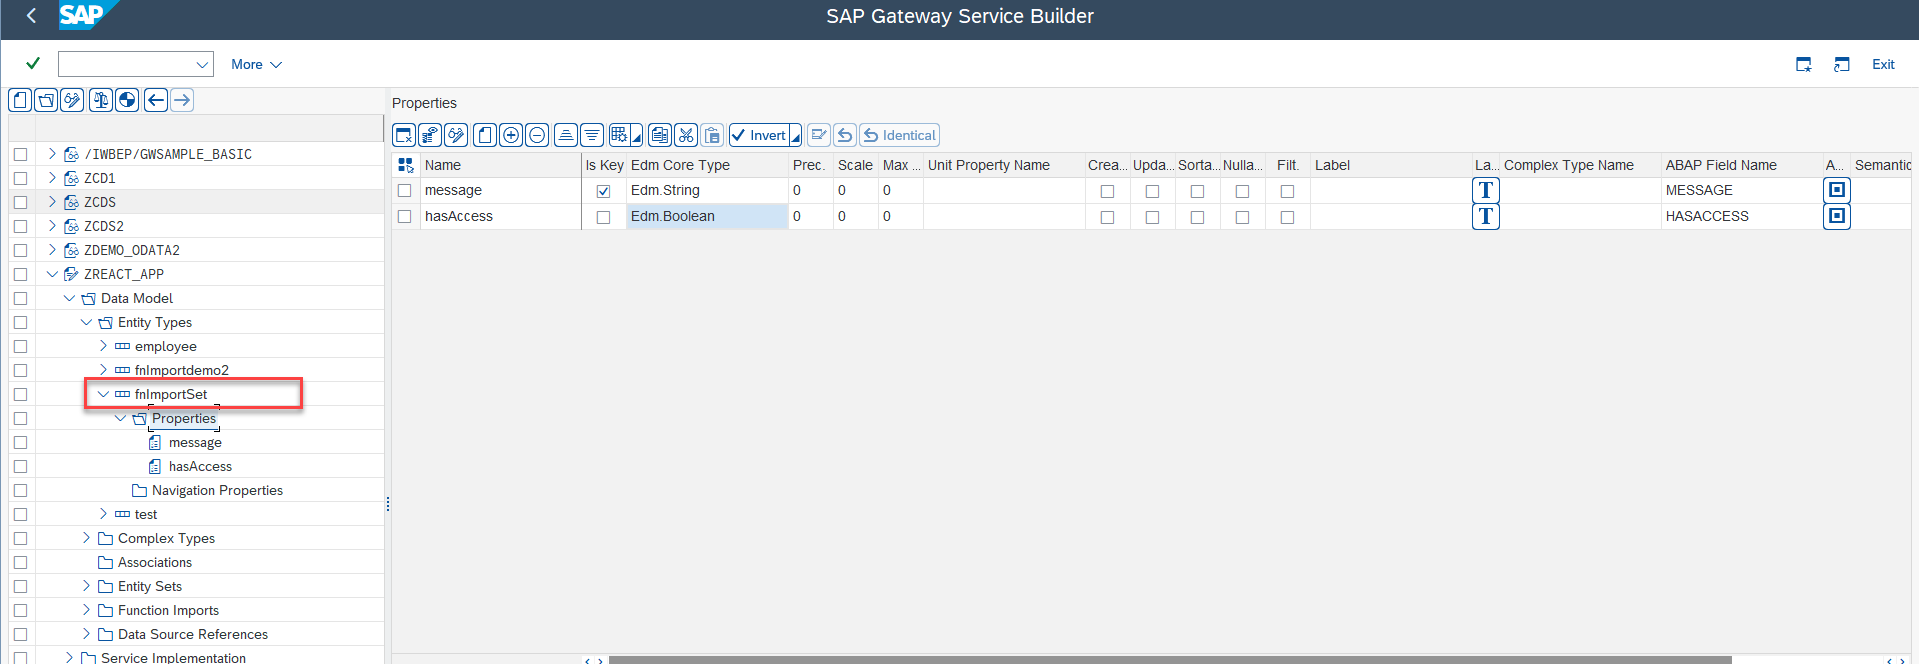Click the second icon in Properties toolbar
This screenshot has height=664, width=1919.
pyautogui.click(x=430, y=135)
